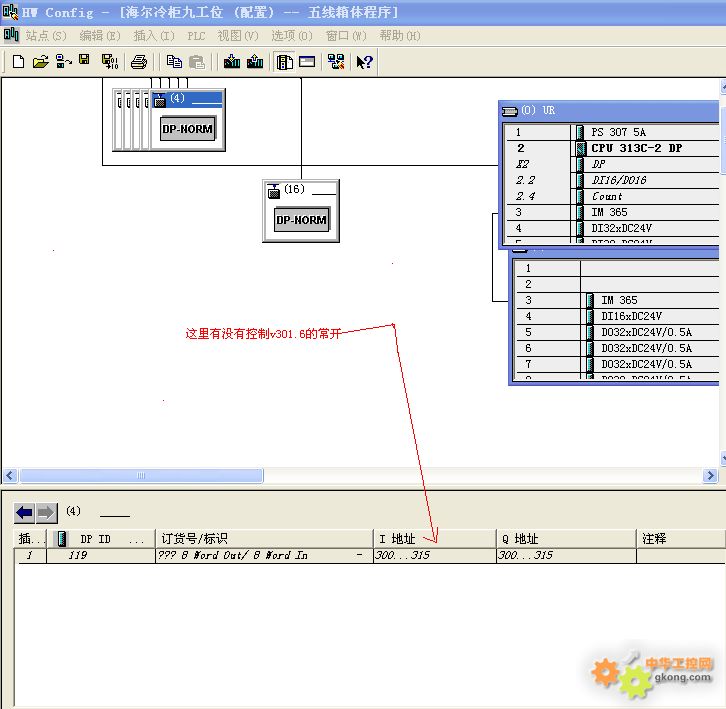Select IM 365 row in rack (0) UR

(x=611, y=212)
